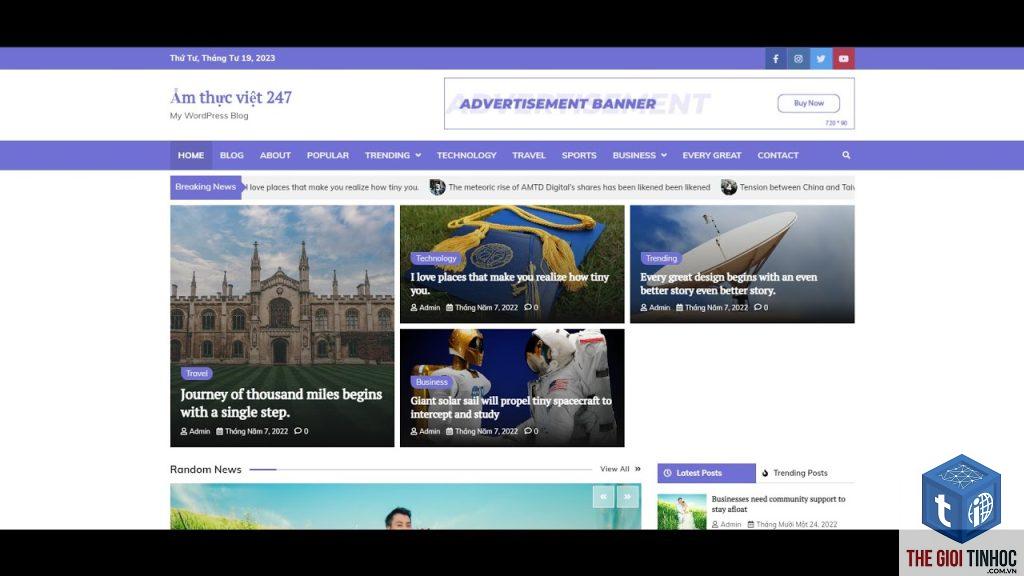Go to previous slide in Random News

coord(603,496)
